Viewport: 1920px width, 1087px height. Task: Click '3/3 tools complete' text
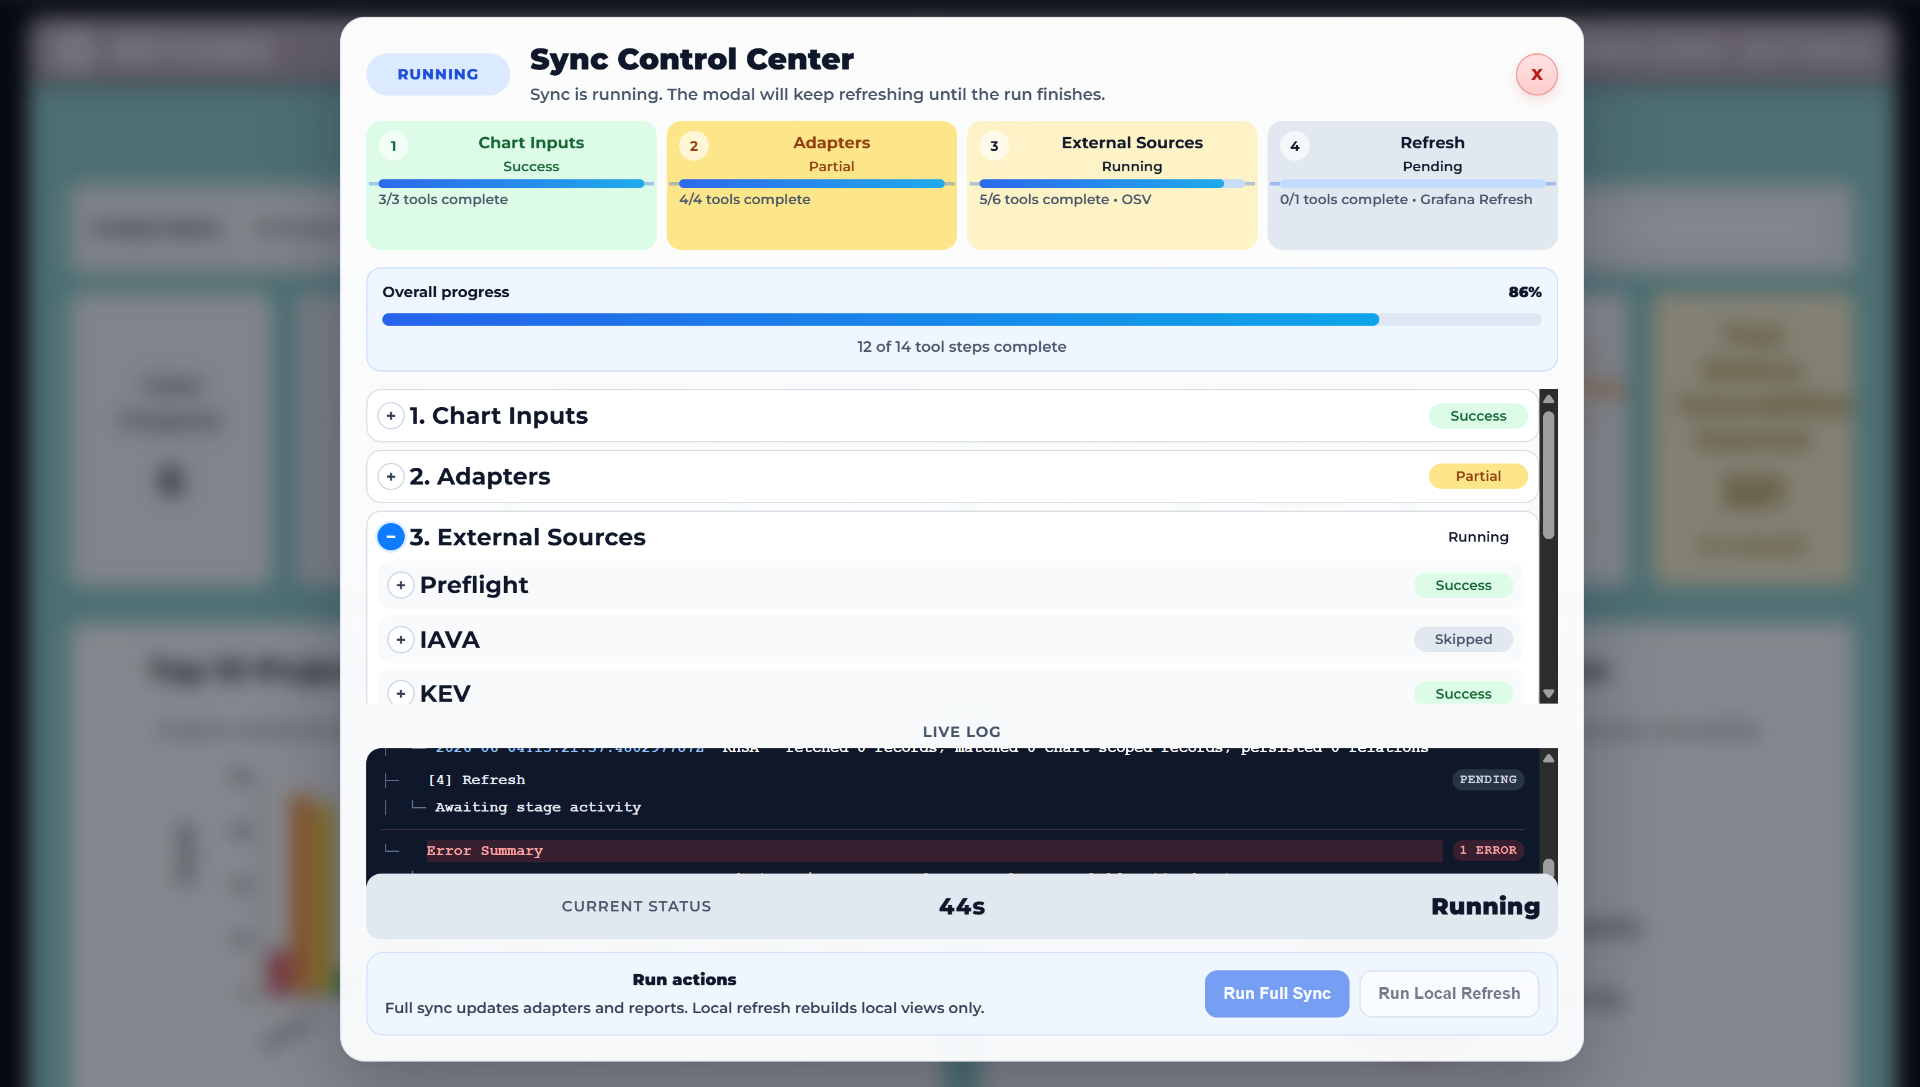443,200
